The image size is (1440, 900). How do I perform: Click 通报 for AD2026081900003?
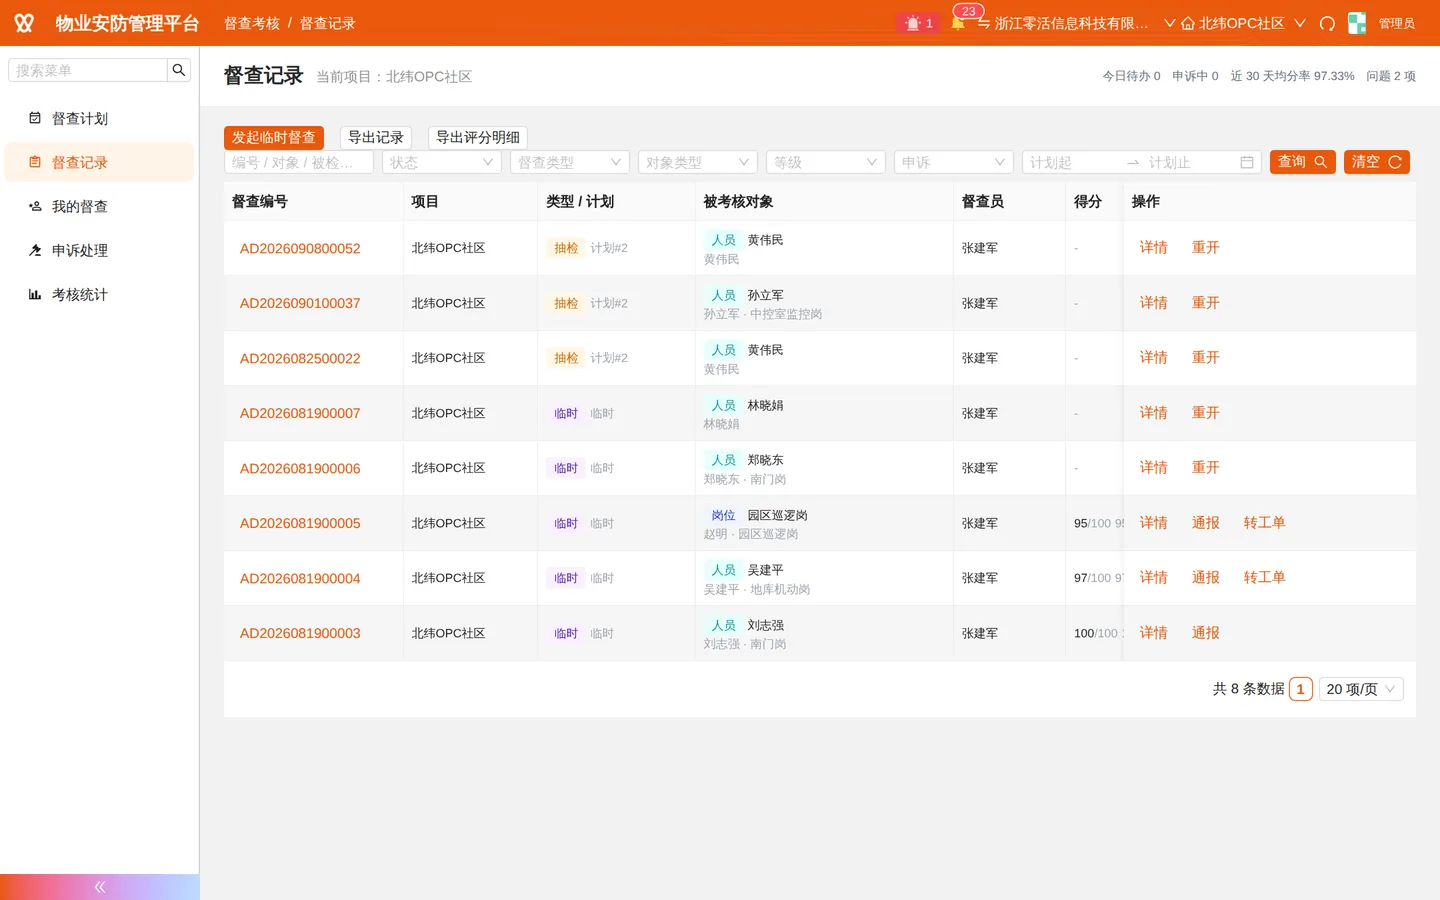coord(1206,633)
